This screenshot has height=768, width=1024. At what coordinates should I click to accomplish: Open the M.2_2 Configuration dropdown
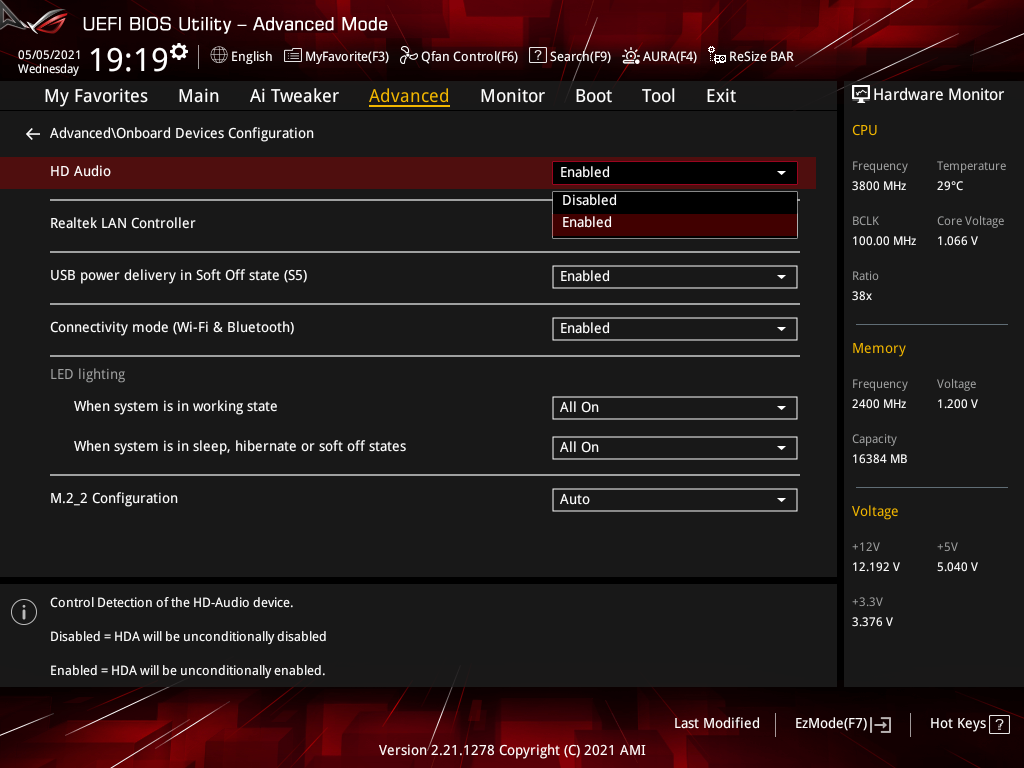675,500
